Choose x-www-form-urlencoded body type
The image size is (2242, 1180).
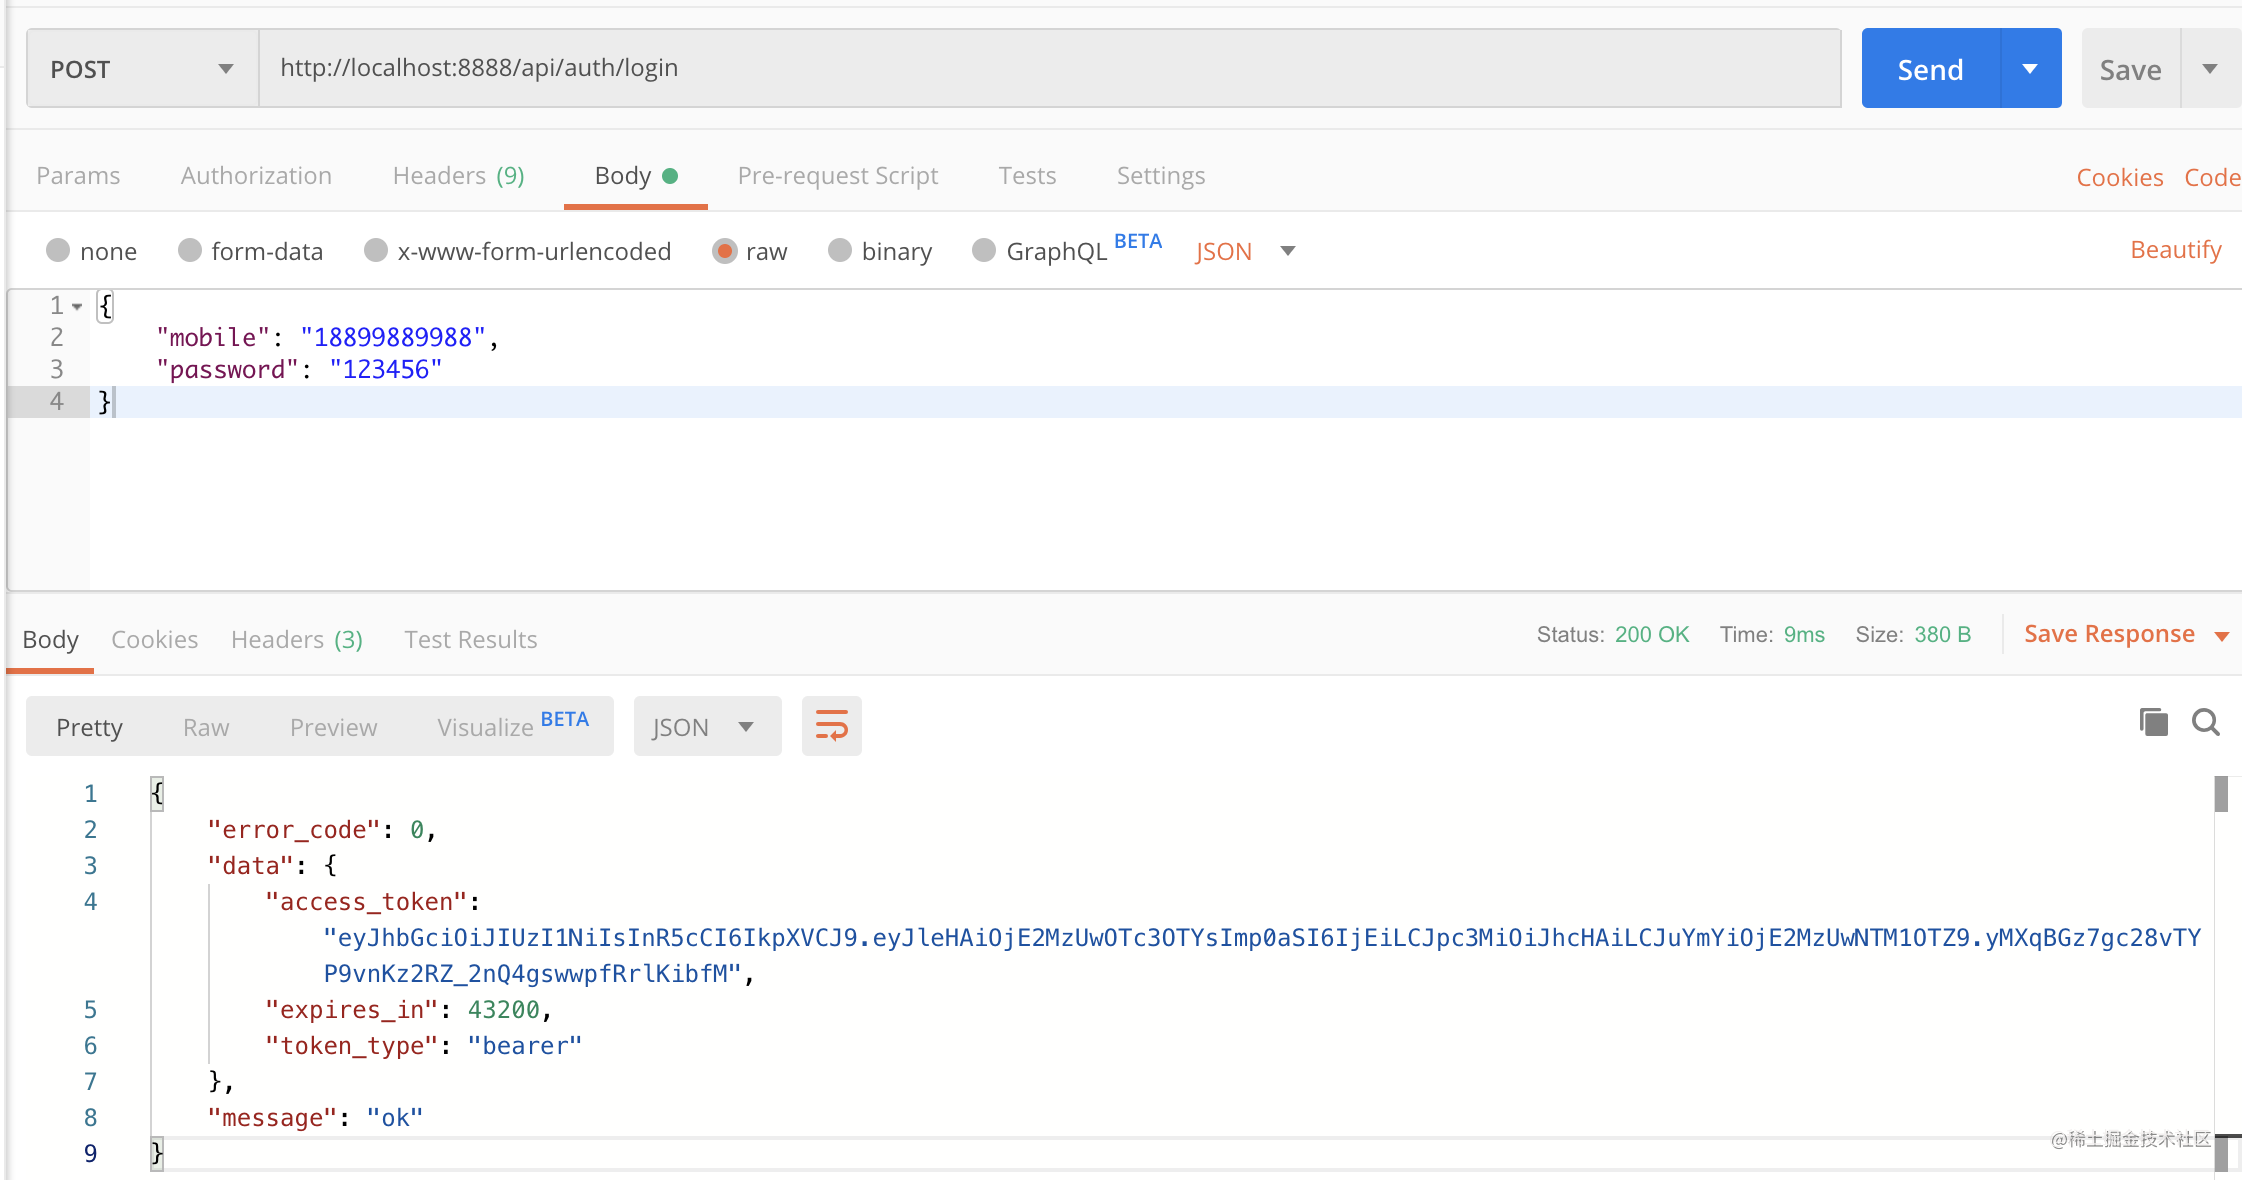(376, 250)
